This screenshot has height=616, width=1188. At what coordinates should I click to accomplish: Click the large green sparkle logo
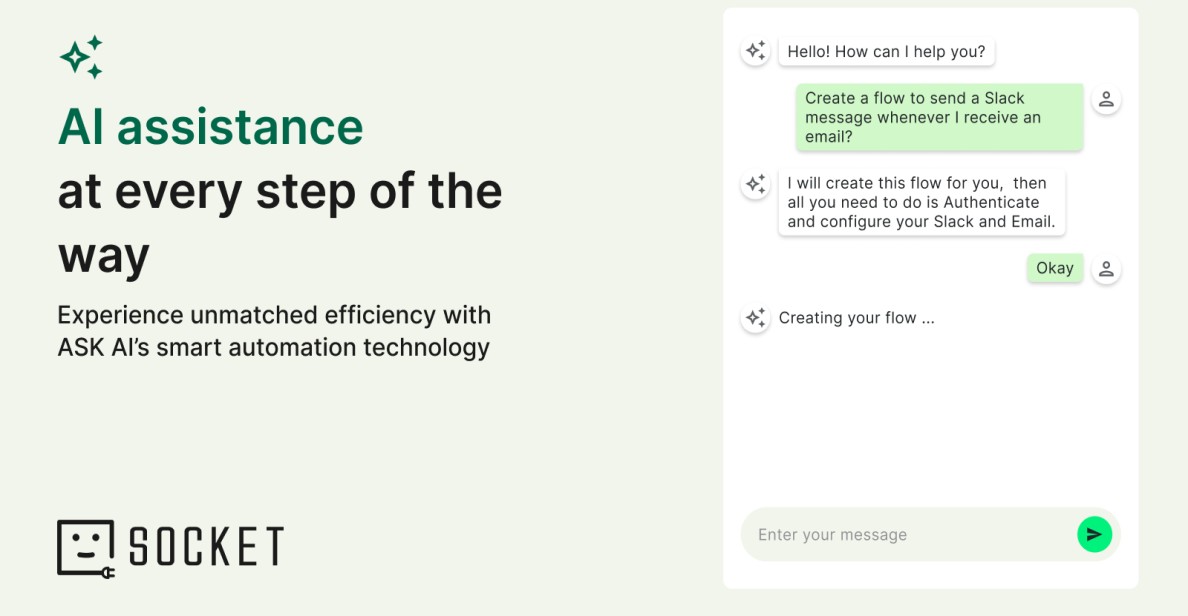(81, 57)
